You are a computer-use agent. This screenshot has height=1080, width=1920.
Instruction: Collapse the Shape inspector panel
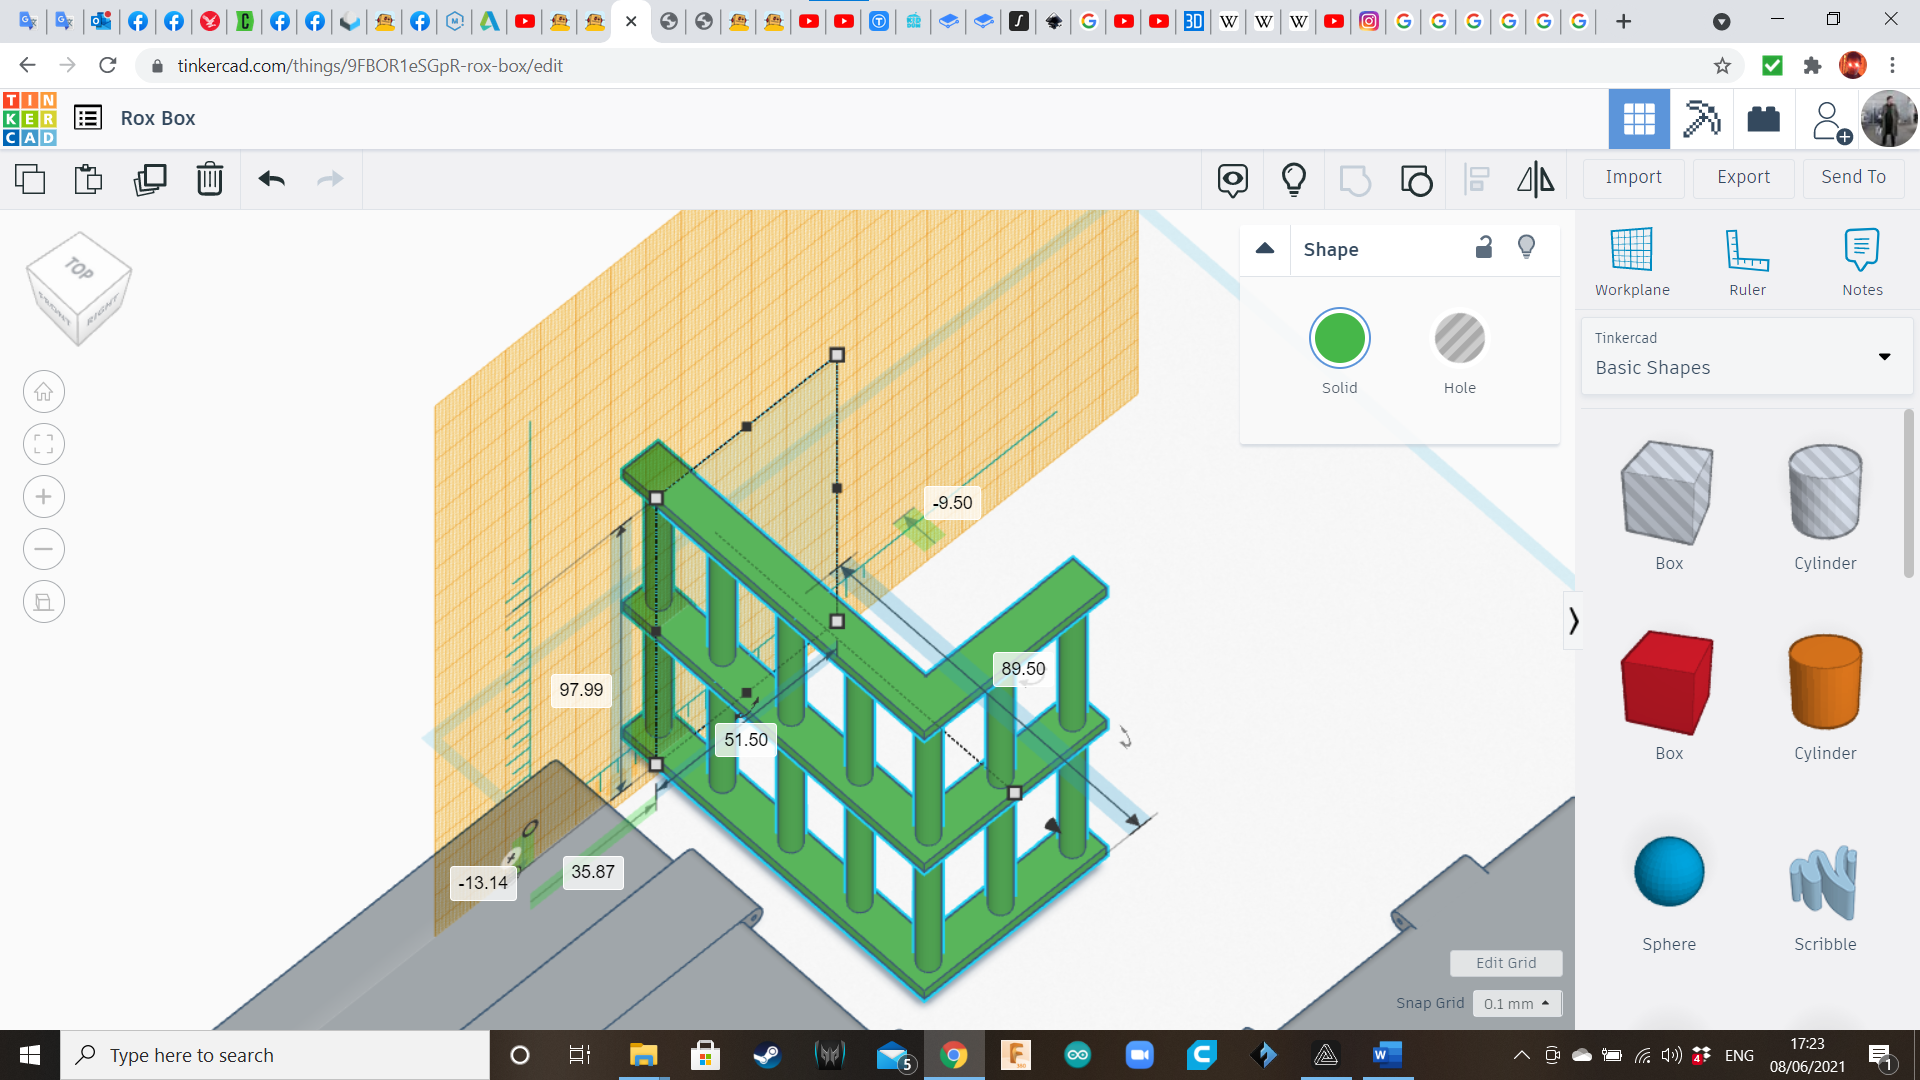point(1265,249)
